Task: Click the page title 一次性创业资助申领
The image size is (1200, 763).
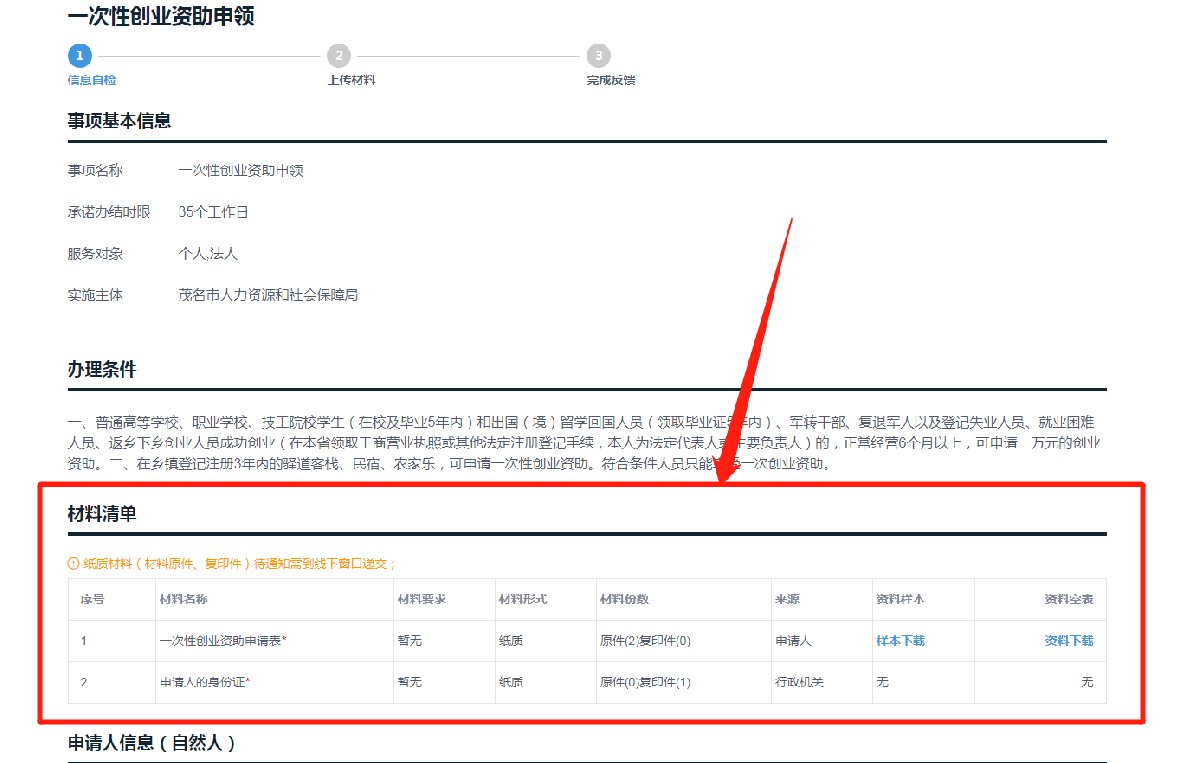Action: point(160,17)
